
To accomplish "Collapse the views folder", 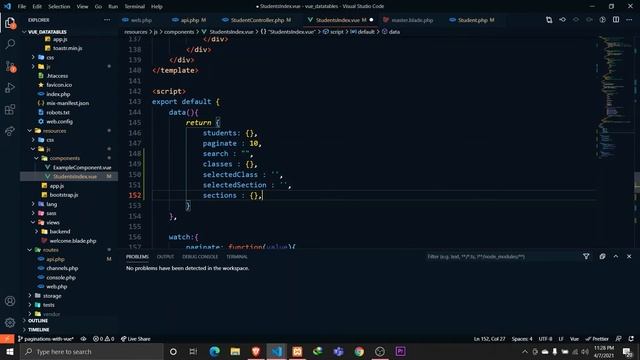I will coord(53,222).
